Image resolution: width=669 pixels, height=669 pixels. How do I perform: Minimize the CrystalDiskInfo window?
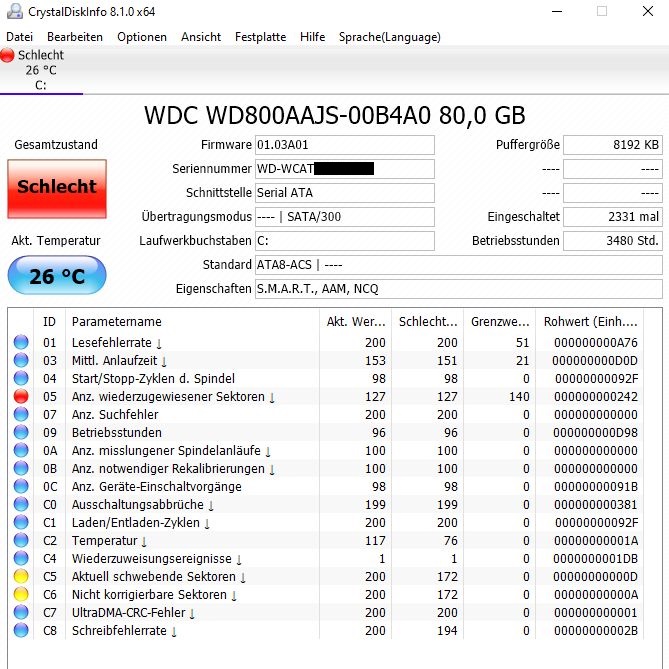click(x=557, y=11)
